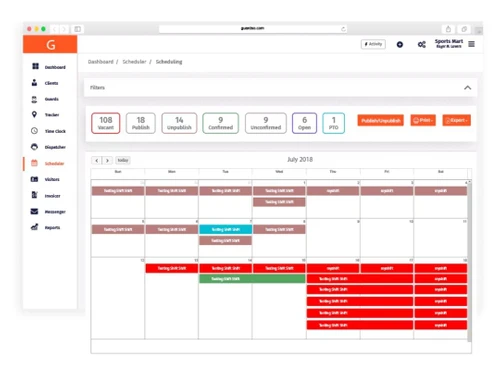Click the Activity button in header

[x=373, y=44]
